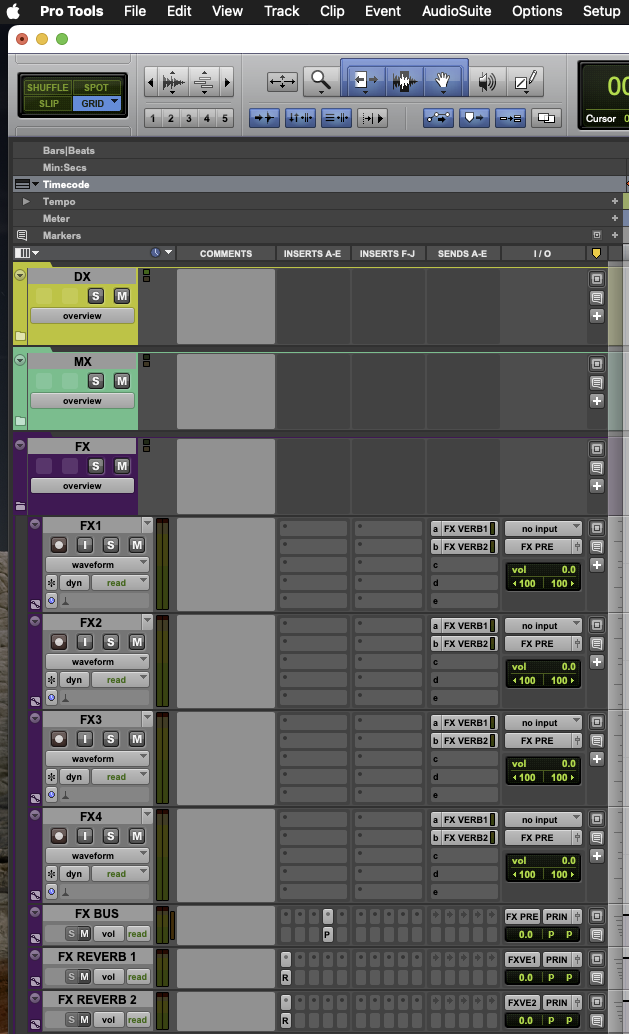Select the Selector waveform tool

[404, 81]
